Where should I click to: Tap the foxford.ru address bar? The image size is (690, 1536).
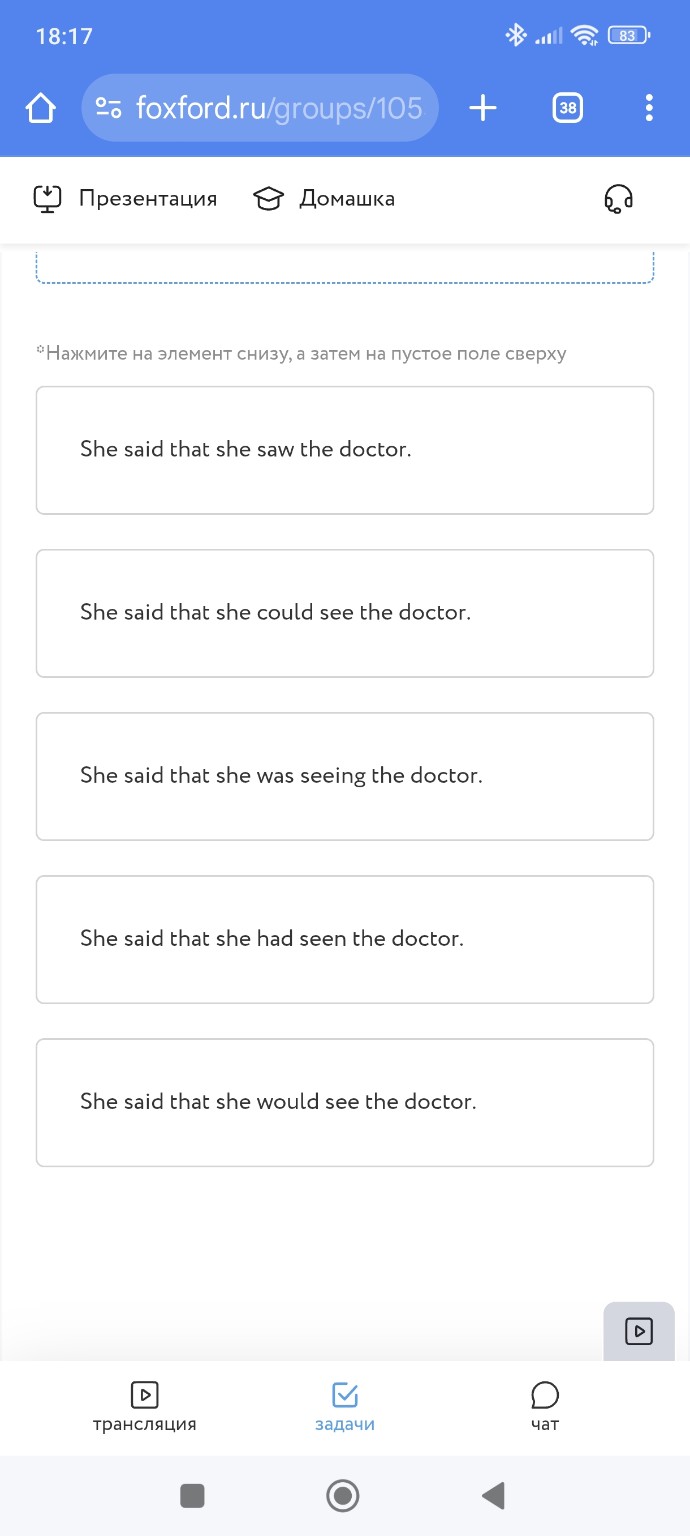(280, 108)
